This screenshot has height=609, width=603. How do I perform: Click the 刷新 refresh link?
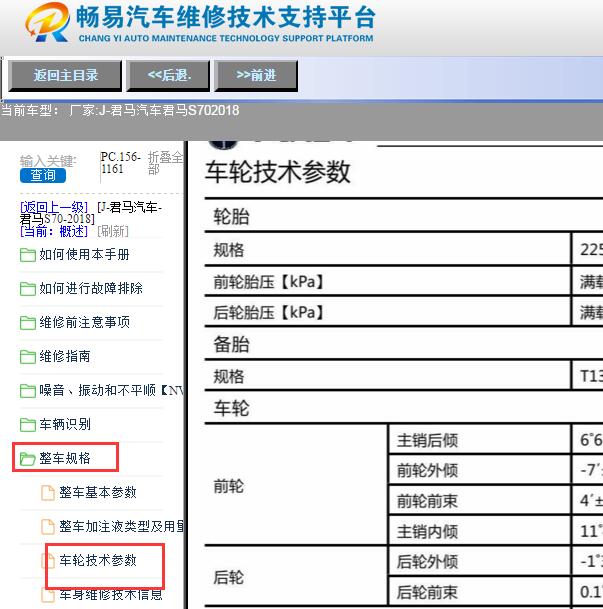tap(113, 231)
